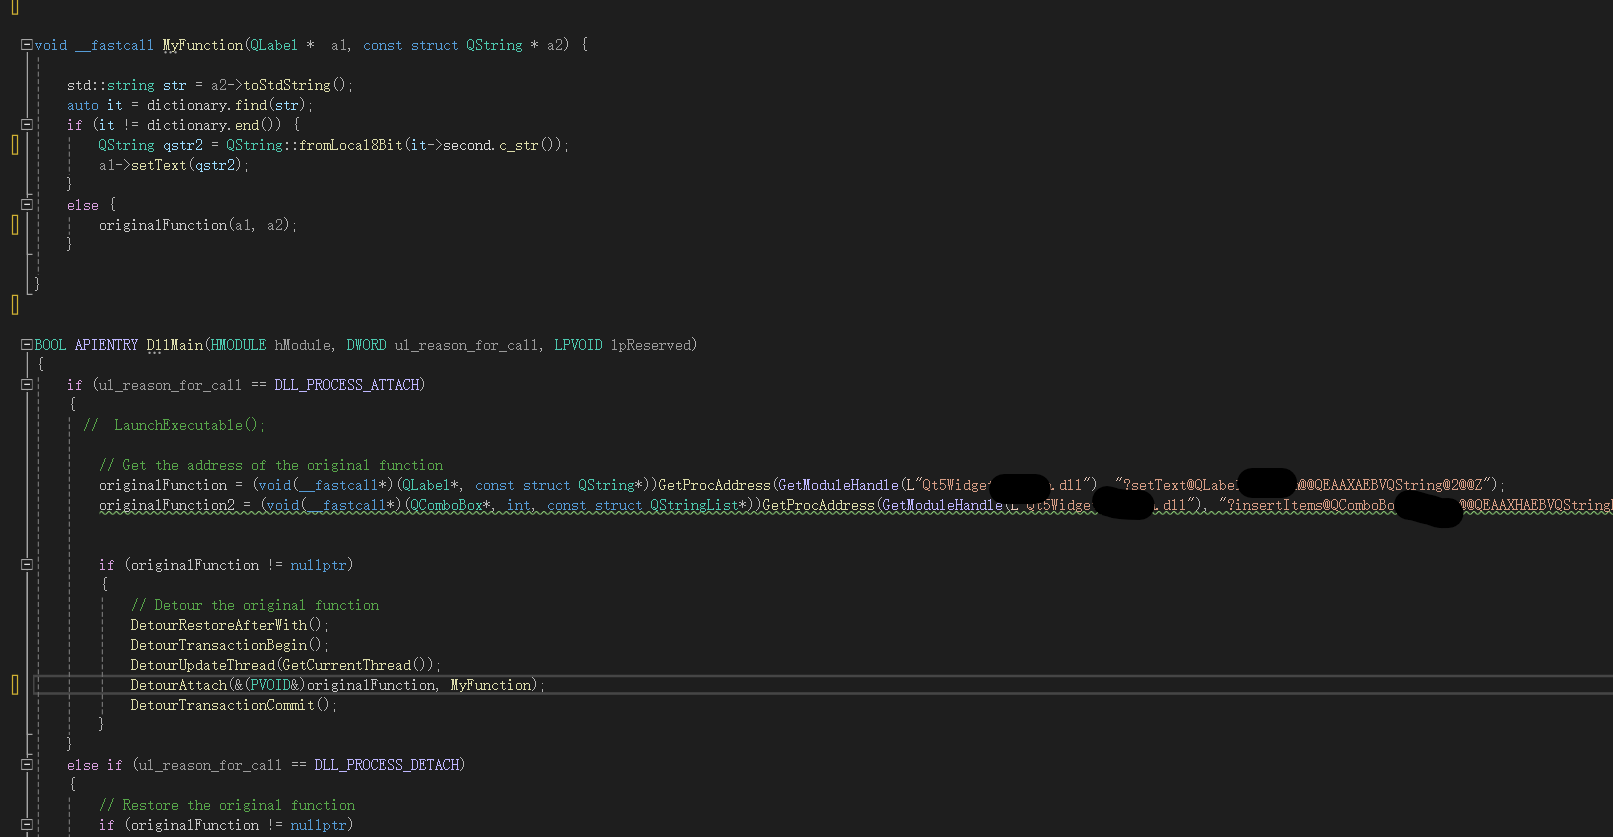Screen dimensions: 1613x837
Task: Click the yellow margin marker beside QString qstr2 line
Action: pyautogui.click(x=15, y=145)
